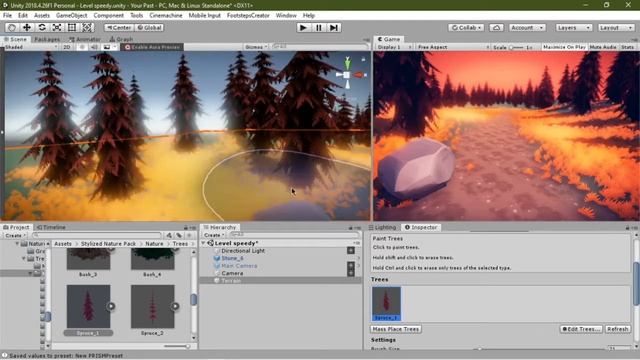Open the Layers dropdown
The height and width of the screenshot is (360, 640).
[x=573, y=28]
